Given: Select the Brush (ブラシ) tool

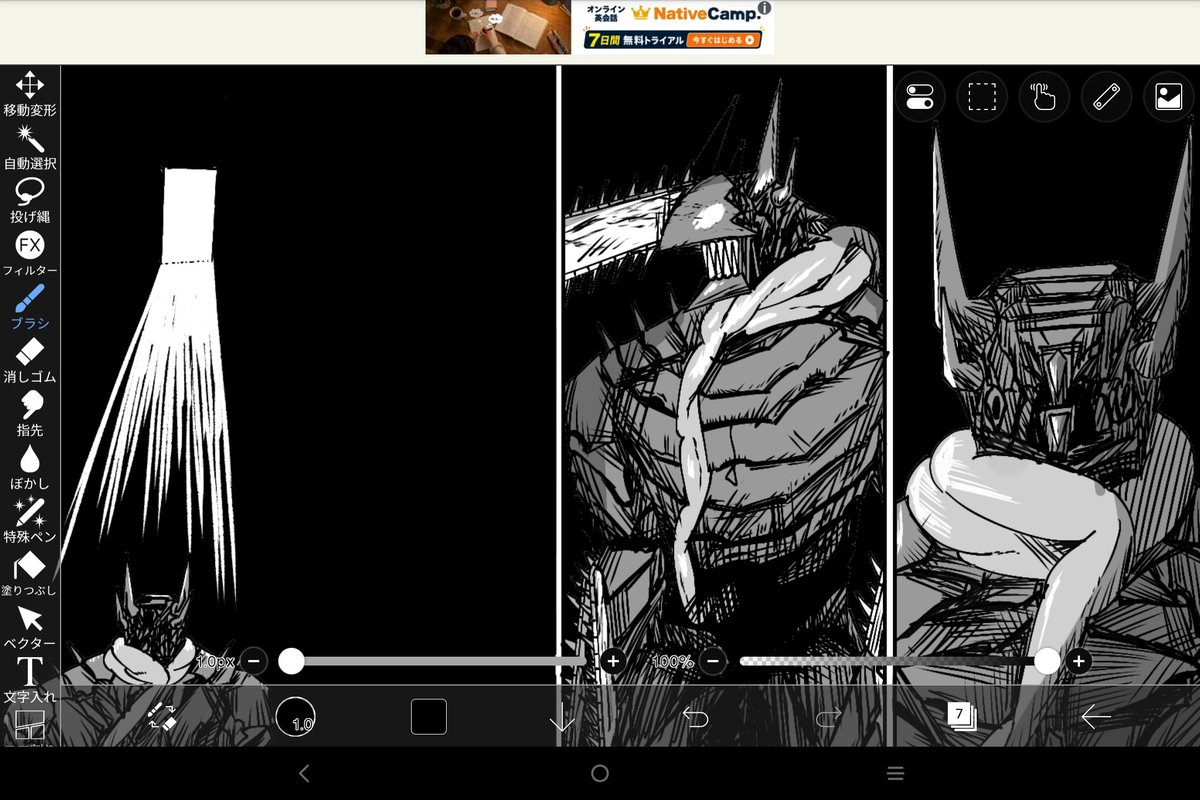Looking at the screenshot, I should coord(30,307).
